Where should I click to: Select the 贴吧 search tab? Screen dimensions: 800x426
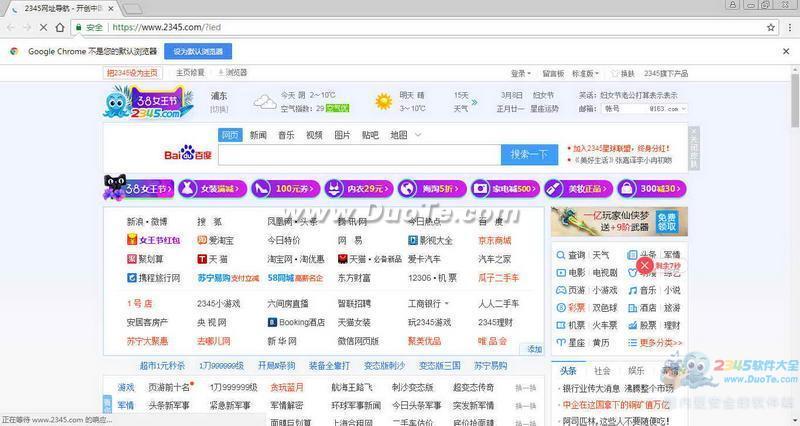click(x=370, y=135)
